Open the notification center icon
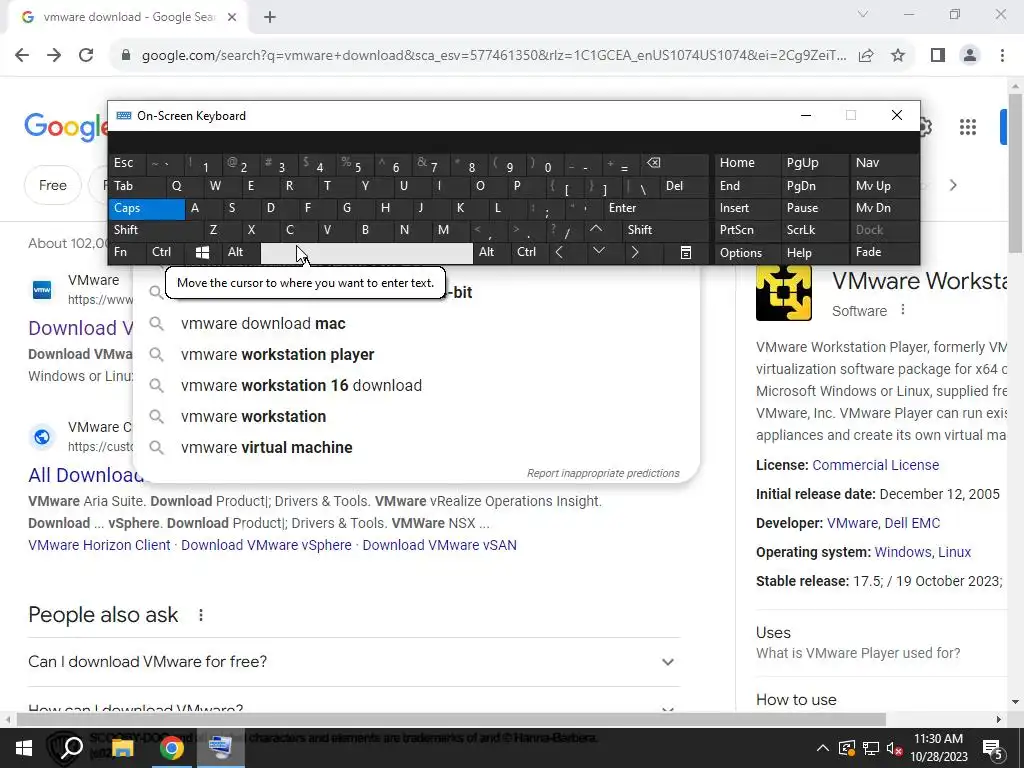 coord(993,748)
